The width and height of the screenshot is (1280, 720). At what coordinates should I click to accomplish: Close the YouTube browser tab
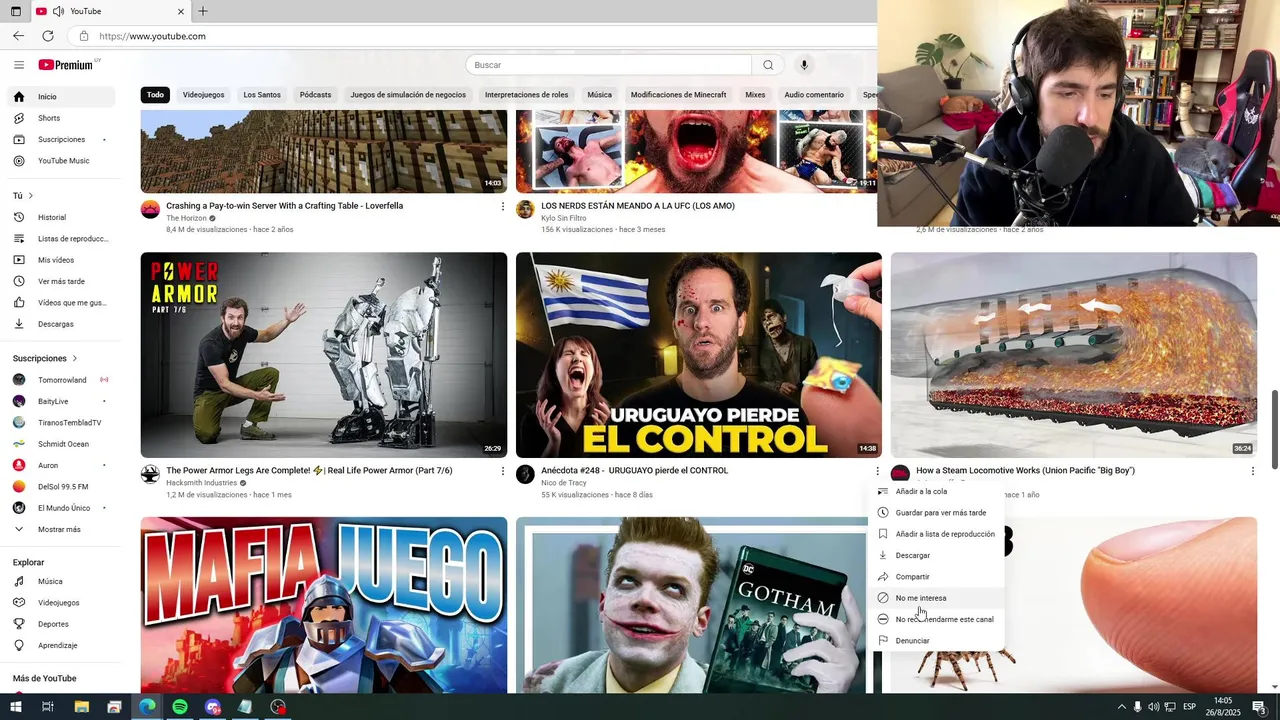[181, 11]
